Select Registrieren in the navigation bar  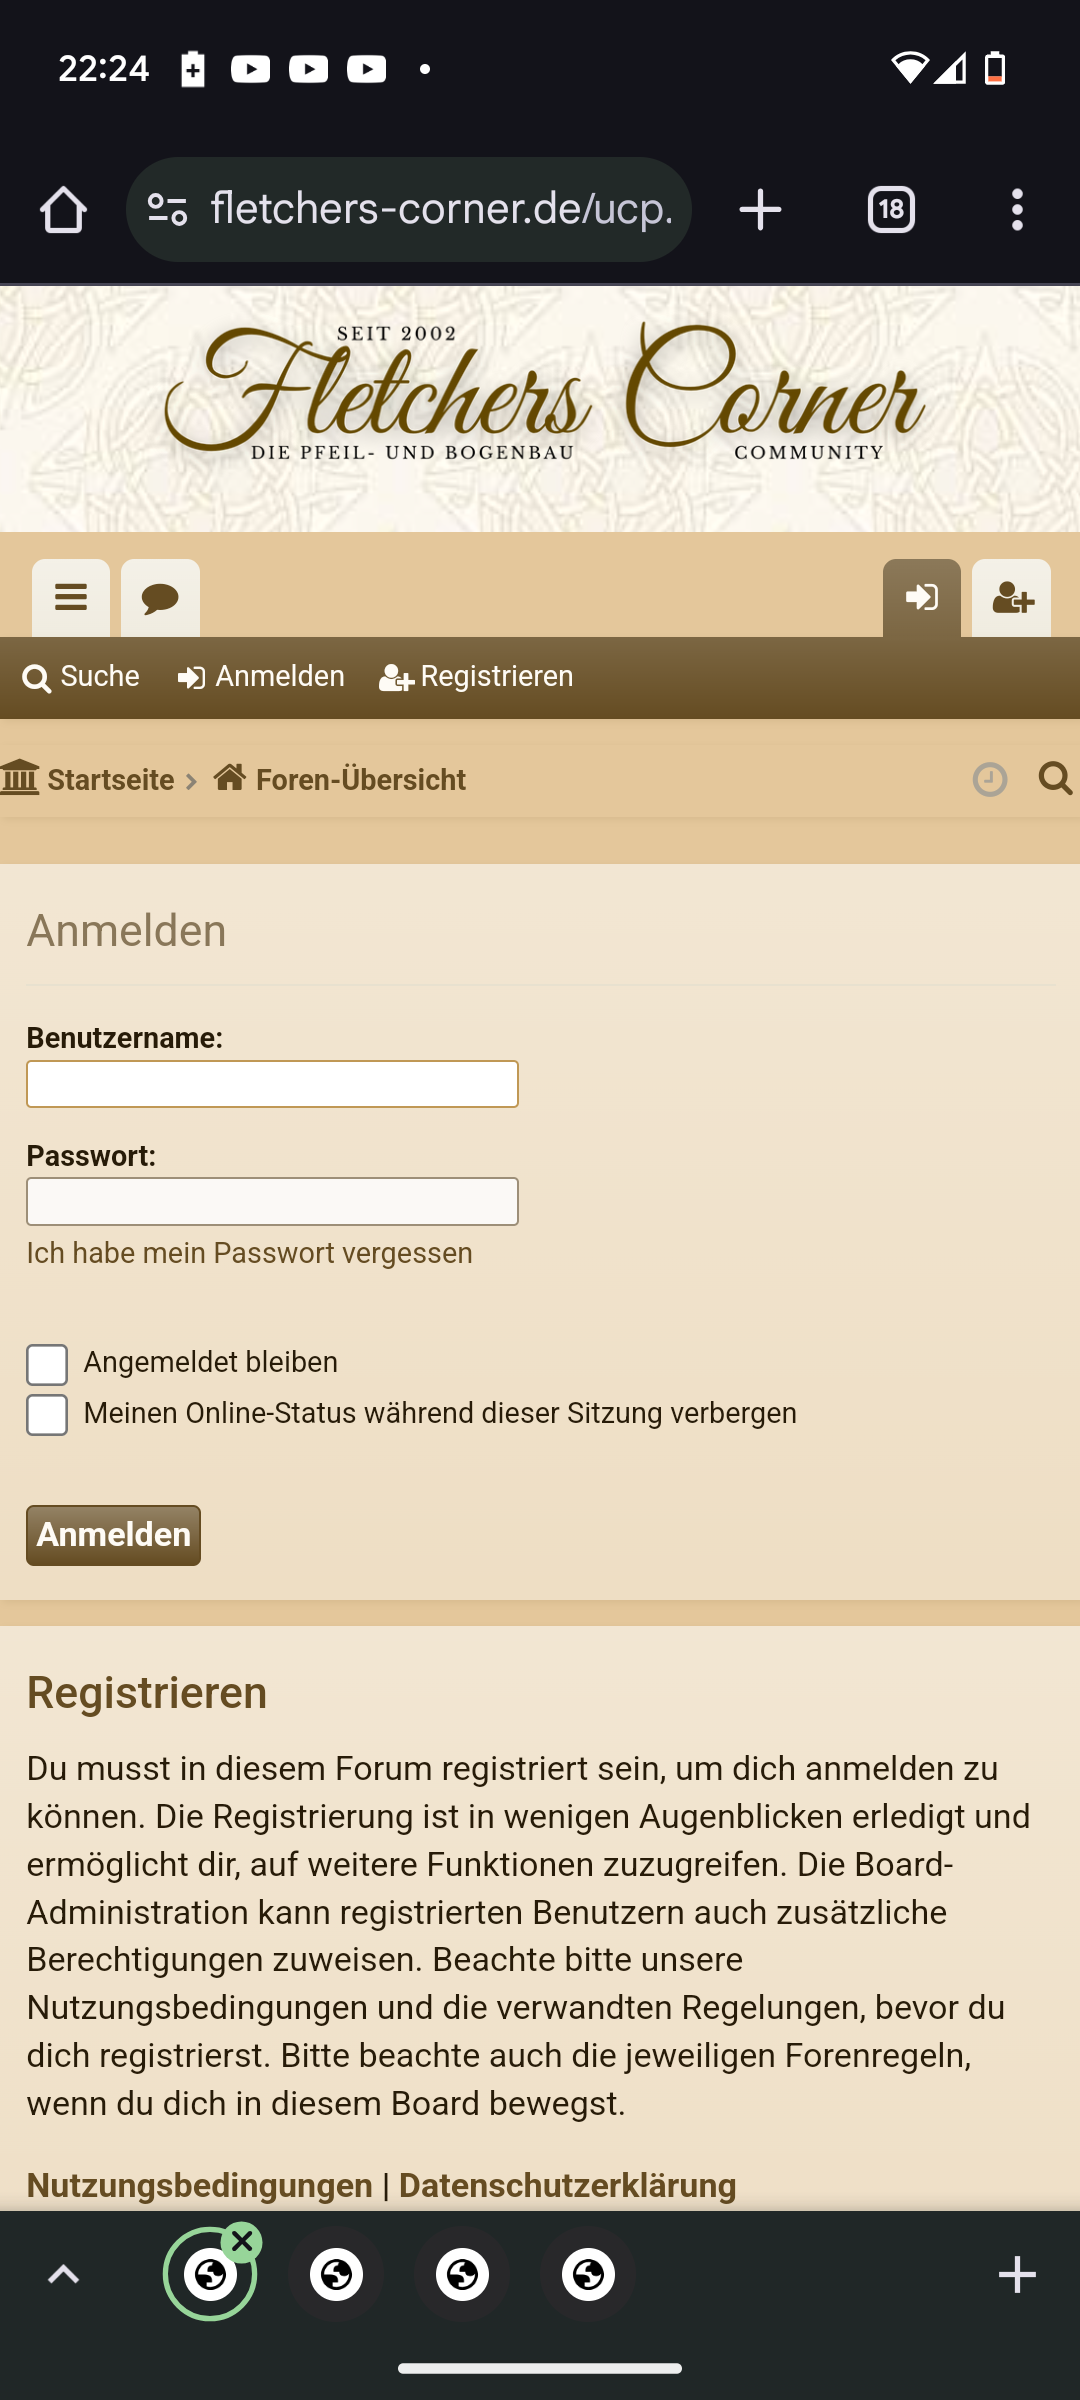pos(476,677)
